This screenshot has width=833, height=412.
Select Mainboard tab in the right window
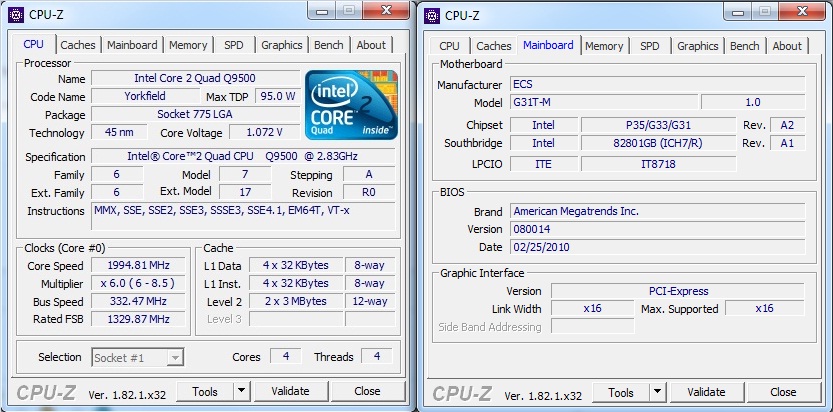pyautogui.click(x=548, y=45)
